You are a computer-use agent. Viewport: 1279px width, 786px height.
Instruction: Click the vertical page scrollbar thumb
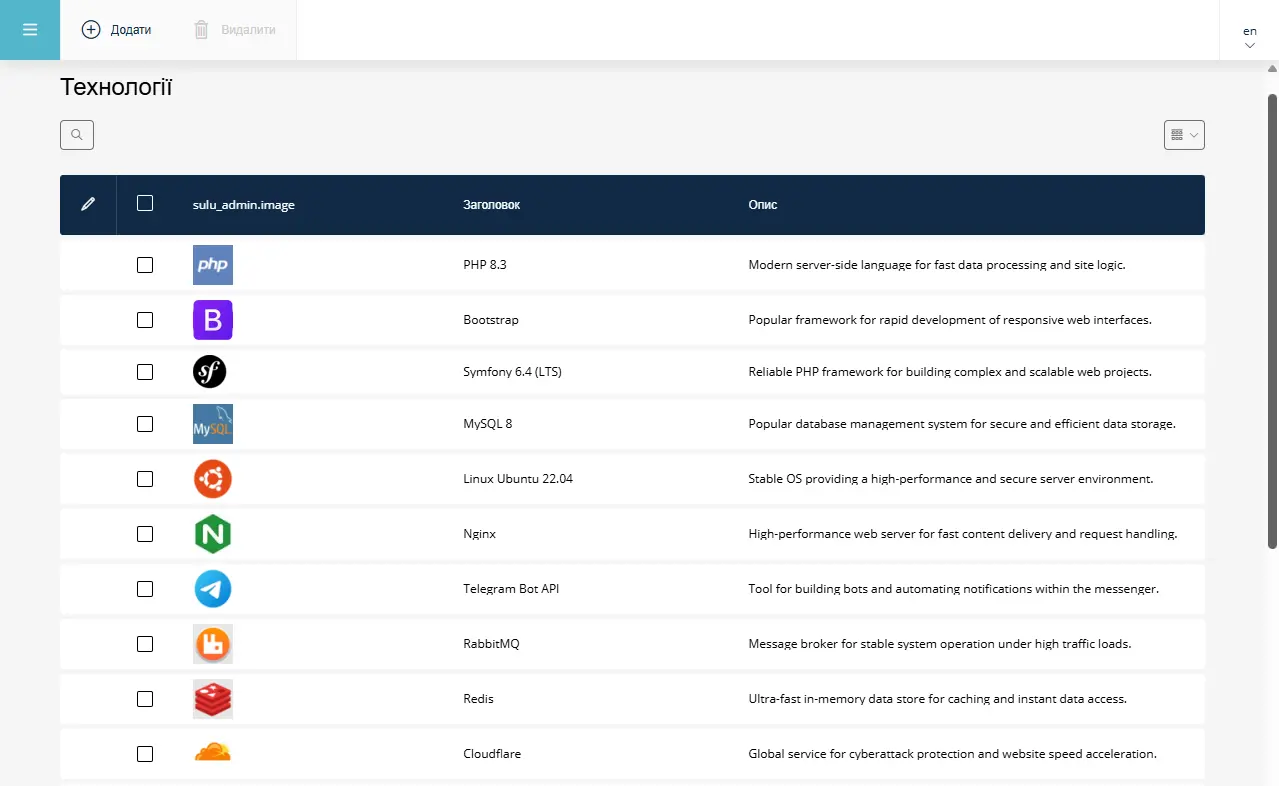click(1273, 321)
